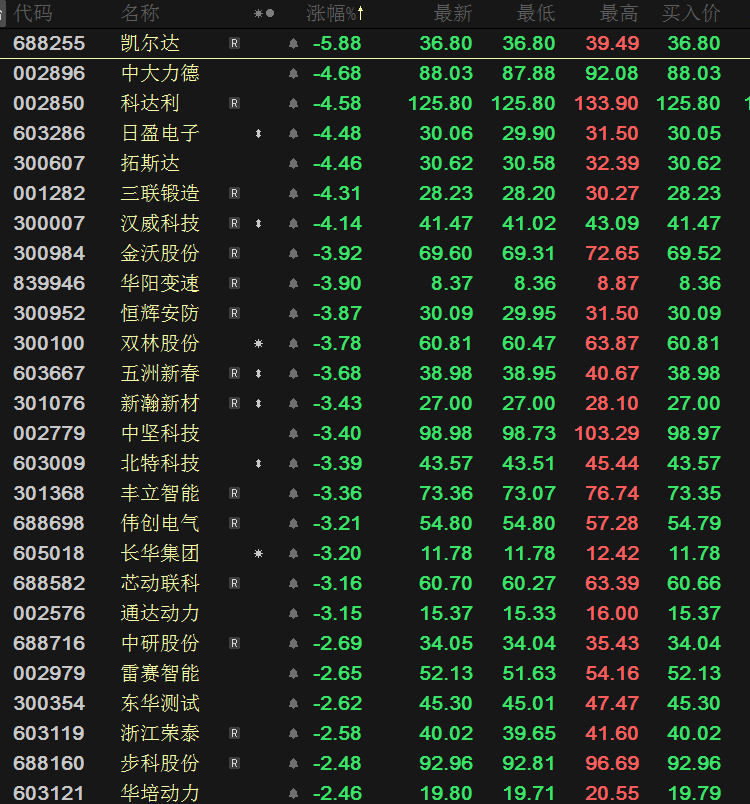This screenshot has width=750, height=804.
Task: Click the bell icon on 华阳变速 row
Action: point(293,284)
